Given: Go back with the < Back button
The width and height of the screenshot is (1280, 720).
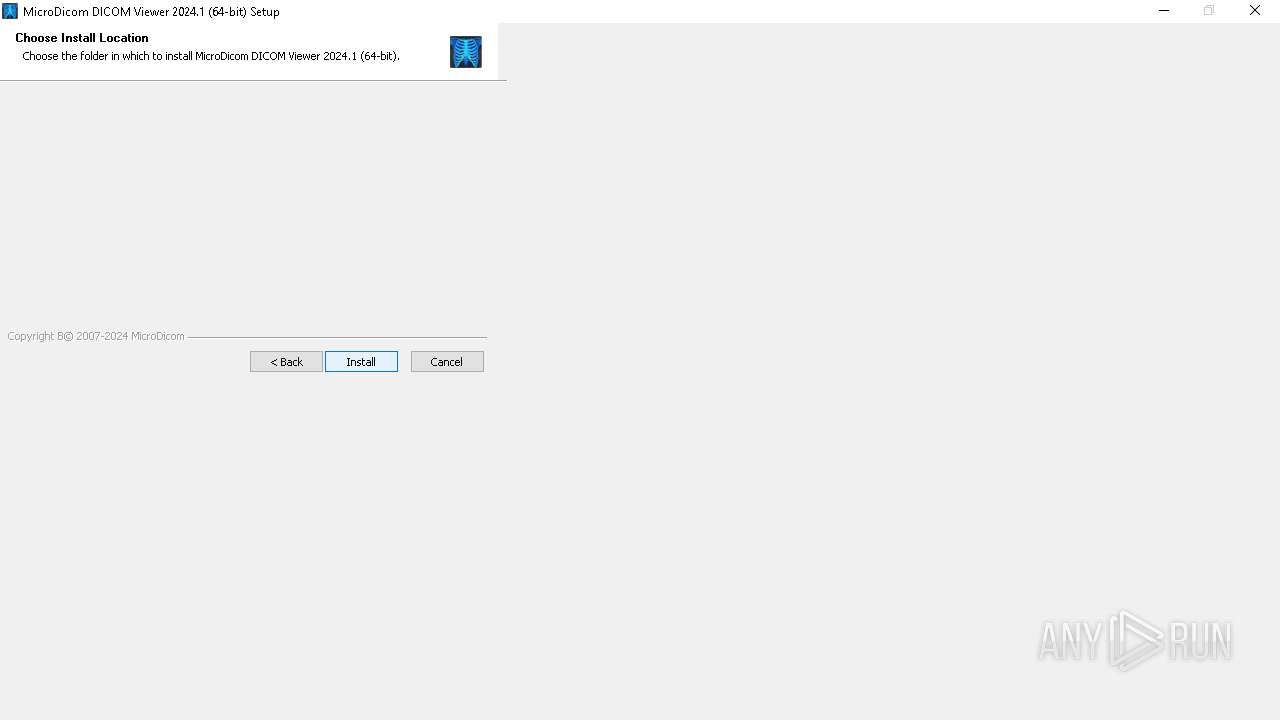Looking at the screenshot, I should pos(286,362).
